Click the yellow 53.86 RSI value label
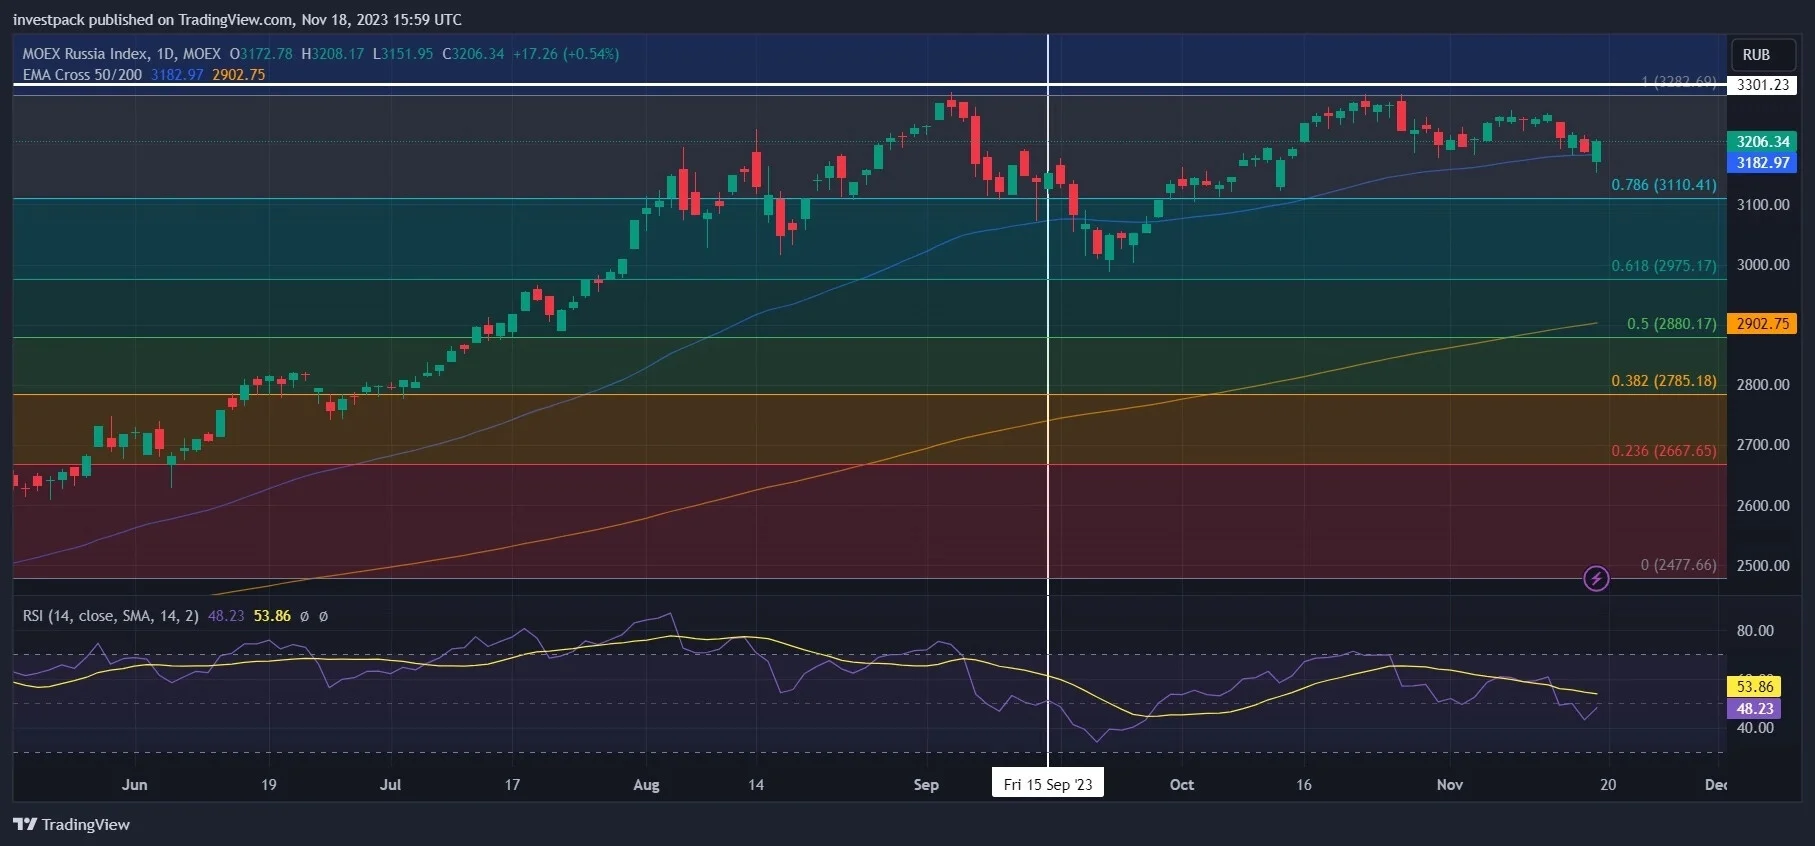This screenshot has height=846, width=1815. [x=1754, y=686]
